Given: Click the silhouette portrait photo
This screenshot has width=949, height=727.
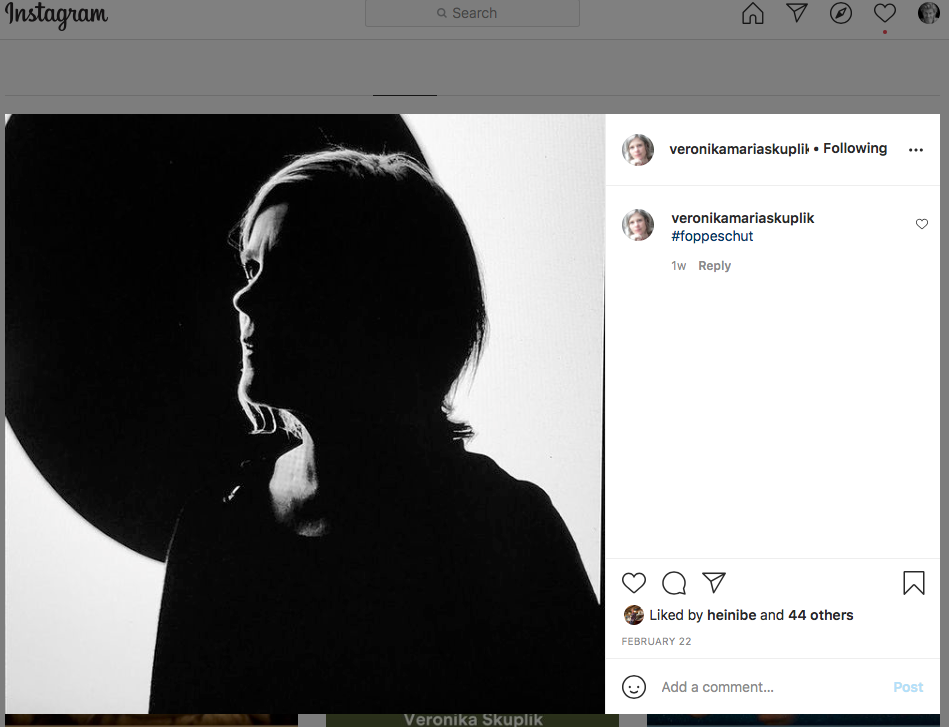Looking at the screenshot, I should coord(305,413).
